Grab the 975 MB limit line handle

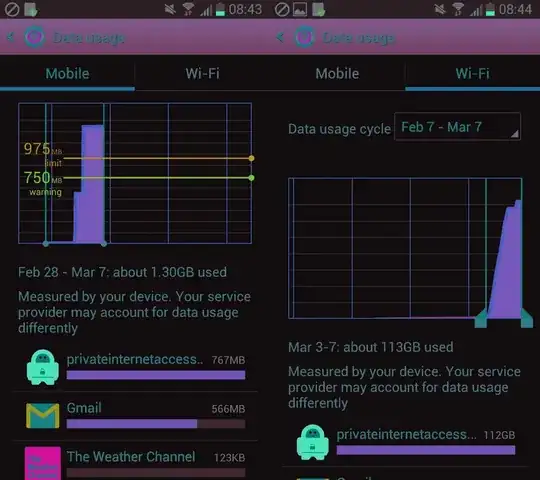click(x=251, y=158)
